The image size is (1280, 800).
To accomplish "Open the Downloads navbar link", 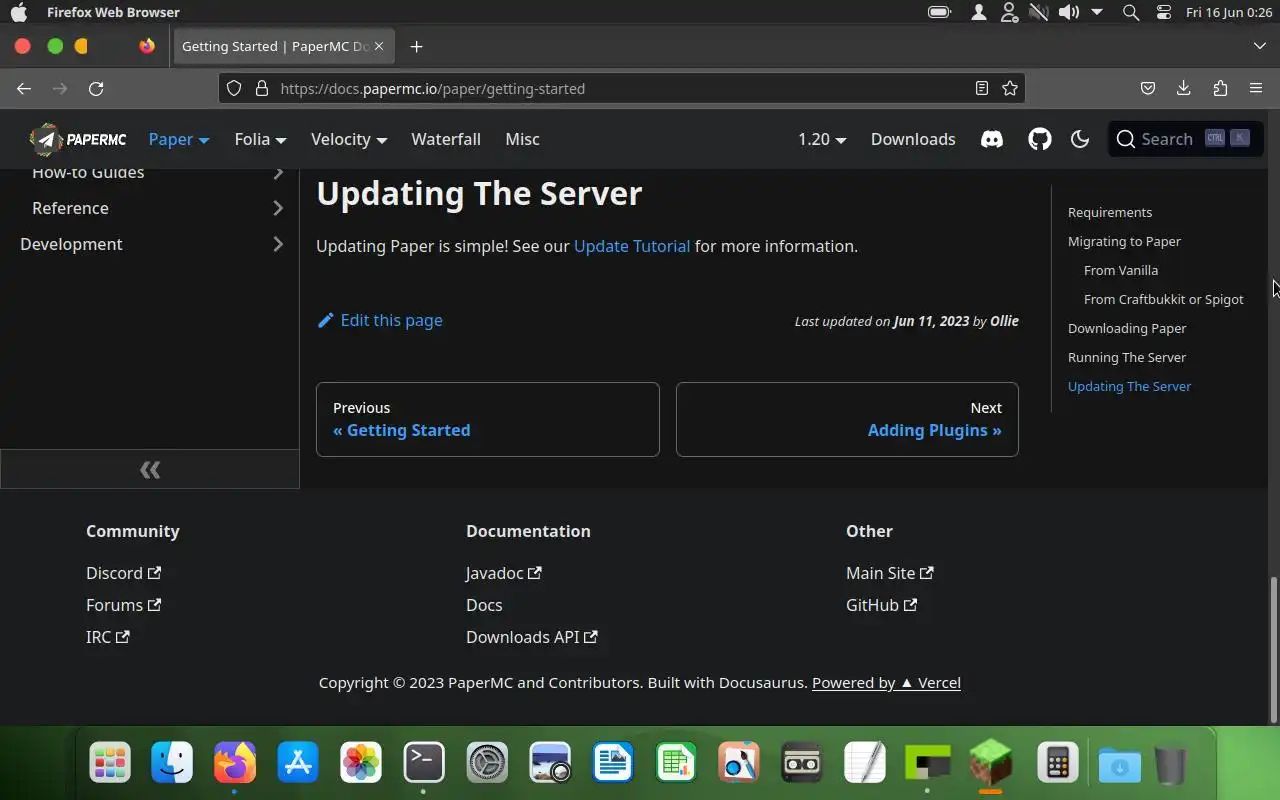I will point(913,139).
